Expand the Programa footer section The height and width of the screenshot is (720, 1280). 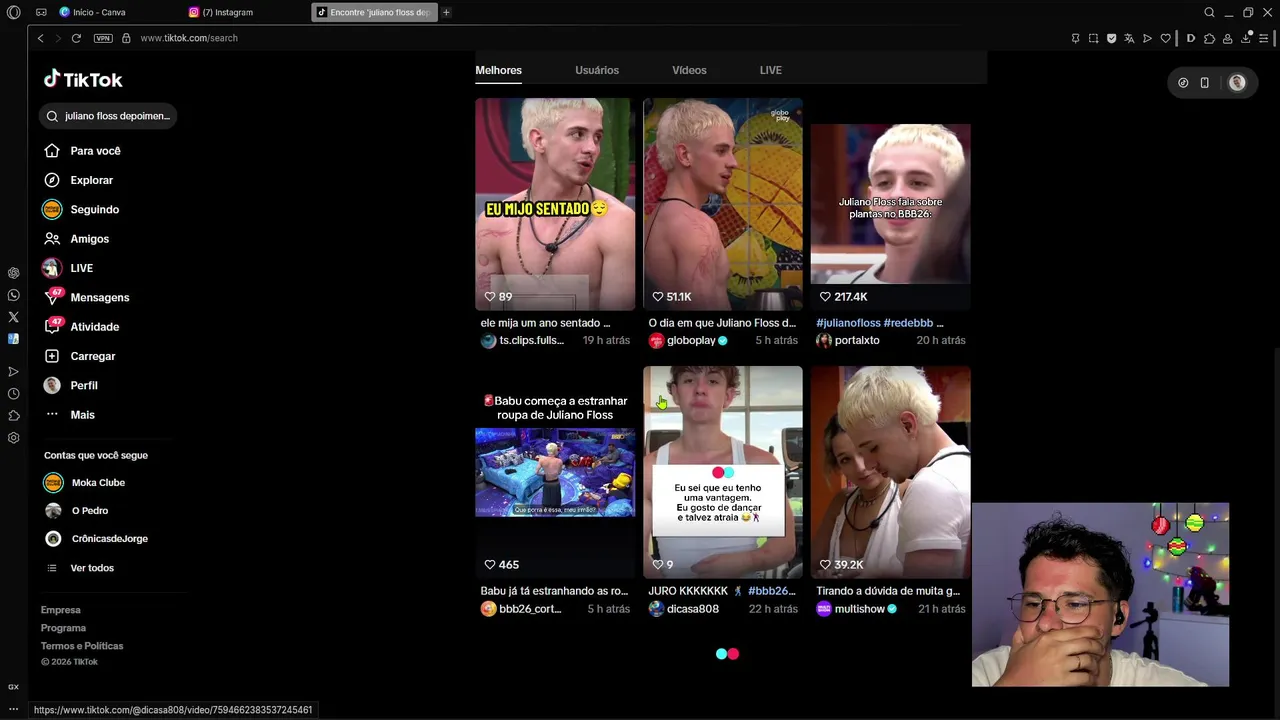pyautogui.click(x=63, y=628)
